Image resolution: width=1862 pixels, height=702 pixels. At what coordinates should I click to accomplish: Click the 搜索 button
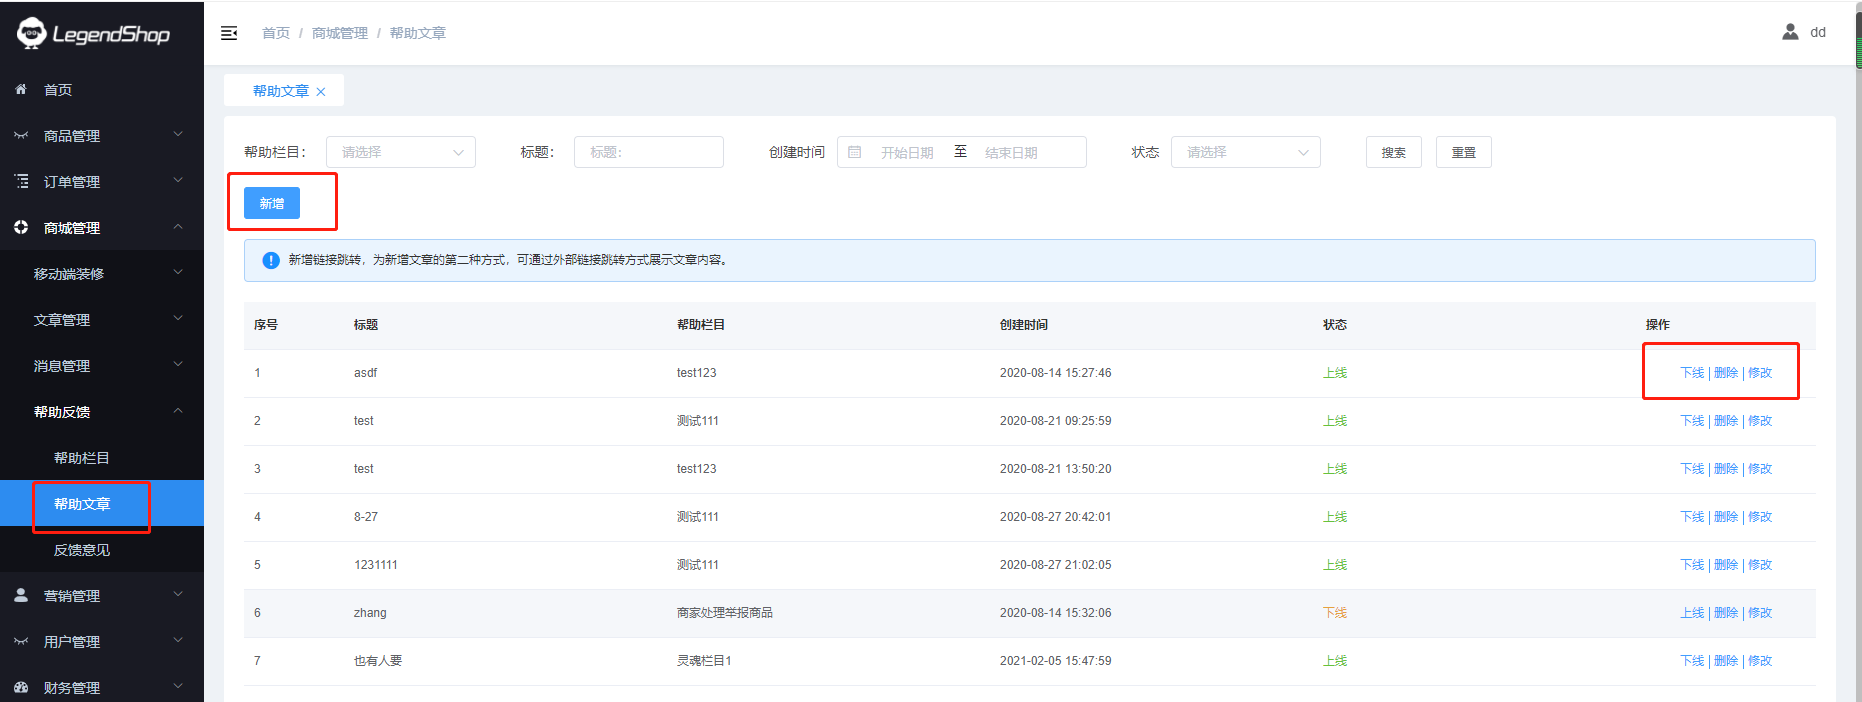point(1393,152)
